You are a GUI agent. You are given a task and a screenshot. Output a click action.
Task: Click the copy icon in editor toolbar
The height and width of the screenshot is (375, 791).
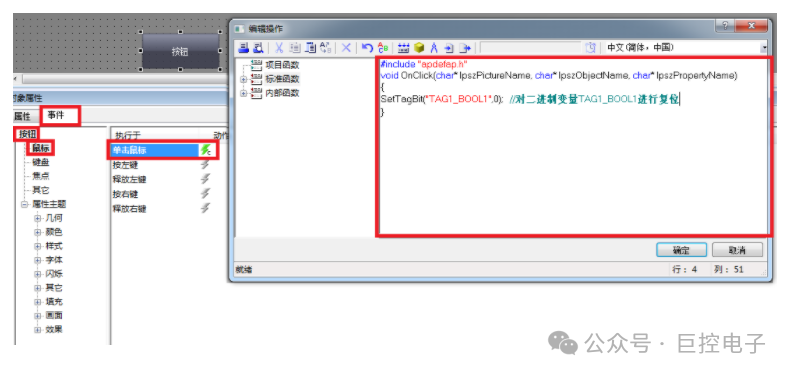coord(295,48)
